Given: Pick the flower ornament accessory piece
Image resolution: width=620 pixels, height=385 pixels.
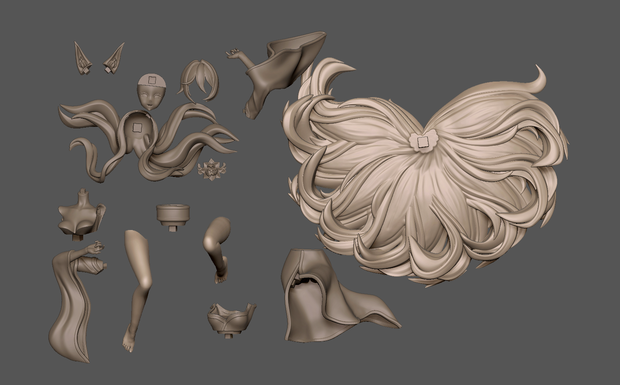Looking at the screenshot, I should coord(212,169).
